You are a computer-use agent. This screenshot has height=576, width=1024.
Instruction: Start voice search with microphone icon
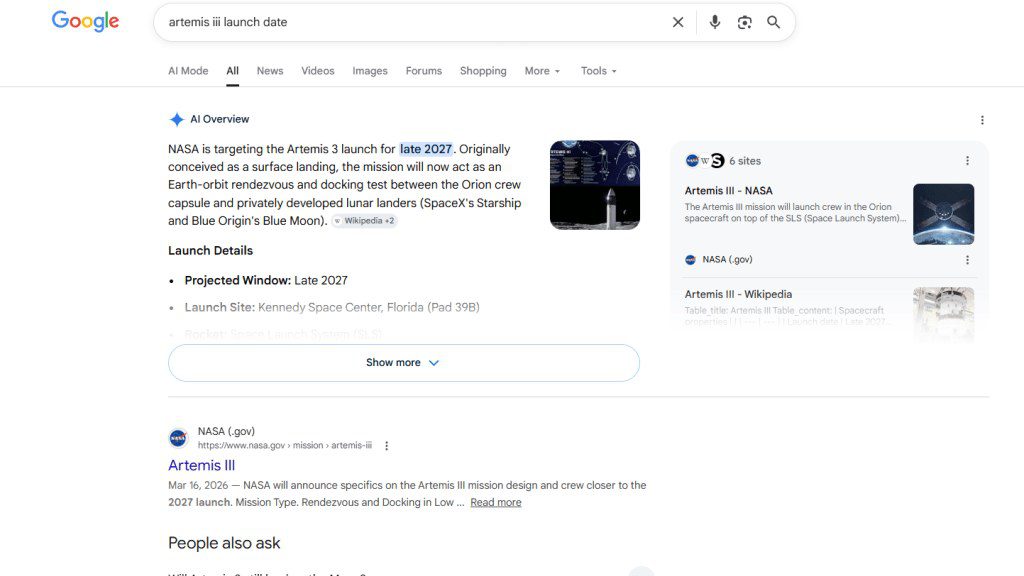(714, 22)
